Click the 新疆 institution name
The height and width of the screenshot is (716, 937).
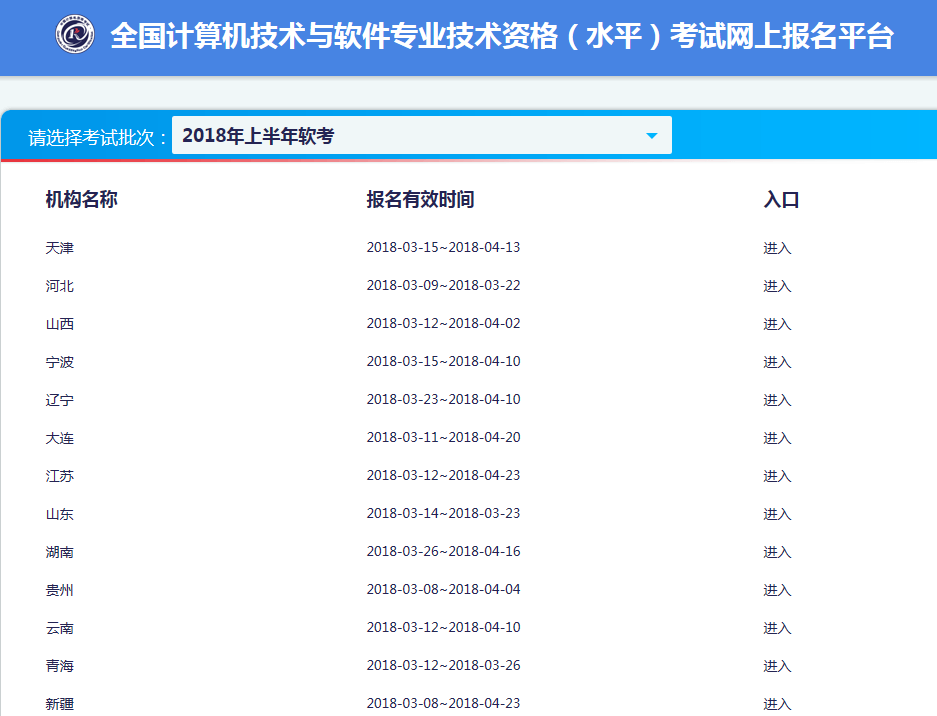pyautogui.click(x=60, y=704)
